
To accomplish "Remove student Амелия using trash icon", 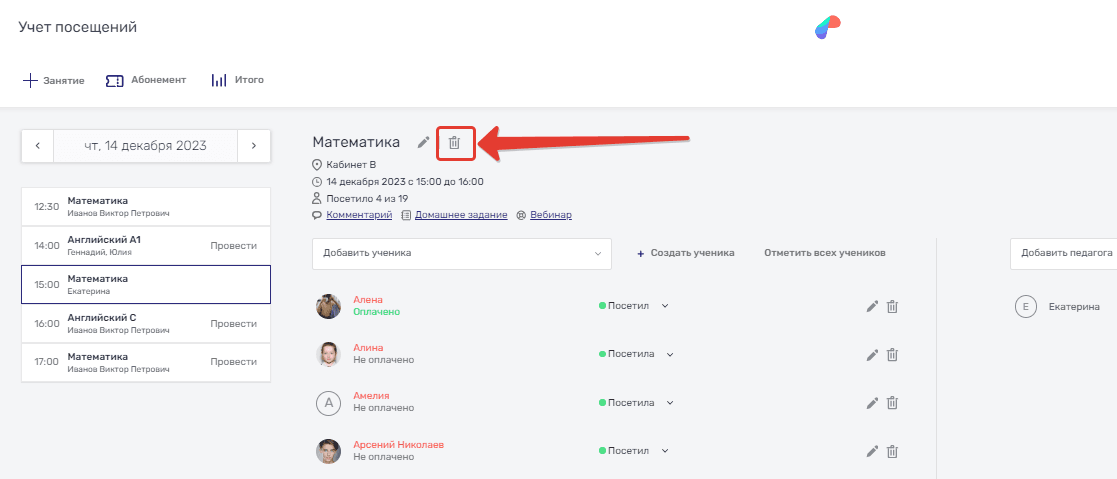I will (893, 403).
